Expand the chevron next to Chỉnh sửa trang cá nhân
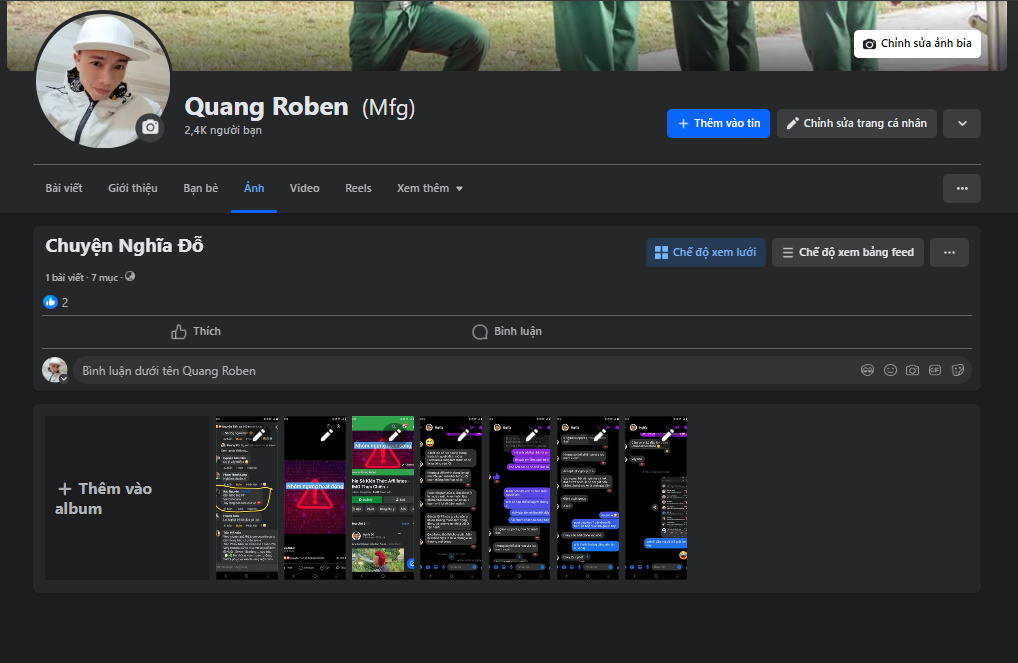This screenshot has width=1018, height=663. point(961,123)
